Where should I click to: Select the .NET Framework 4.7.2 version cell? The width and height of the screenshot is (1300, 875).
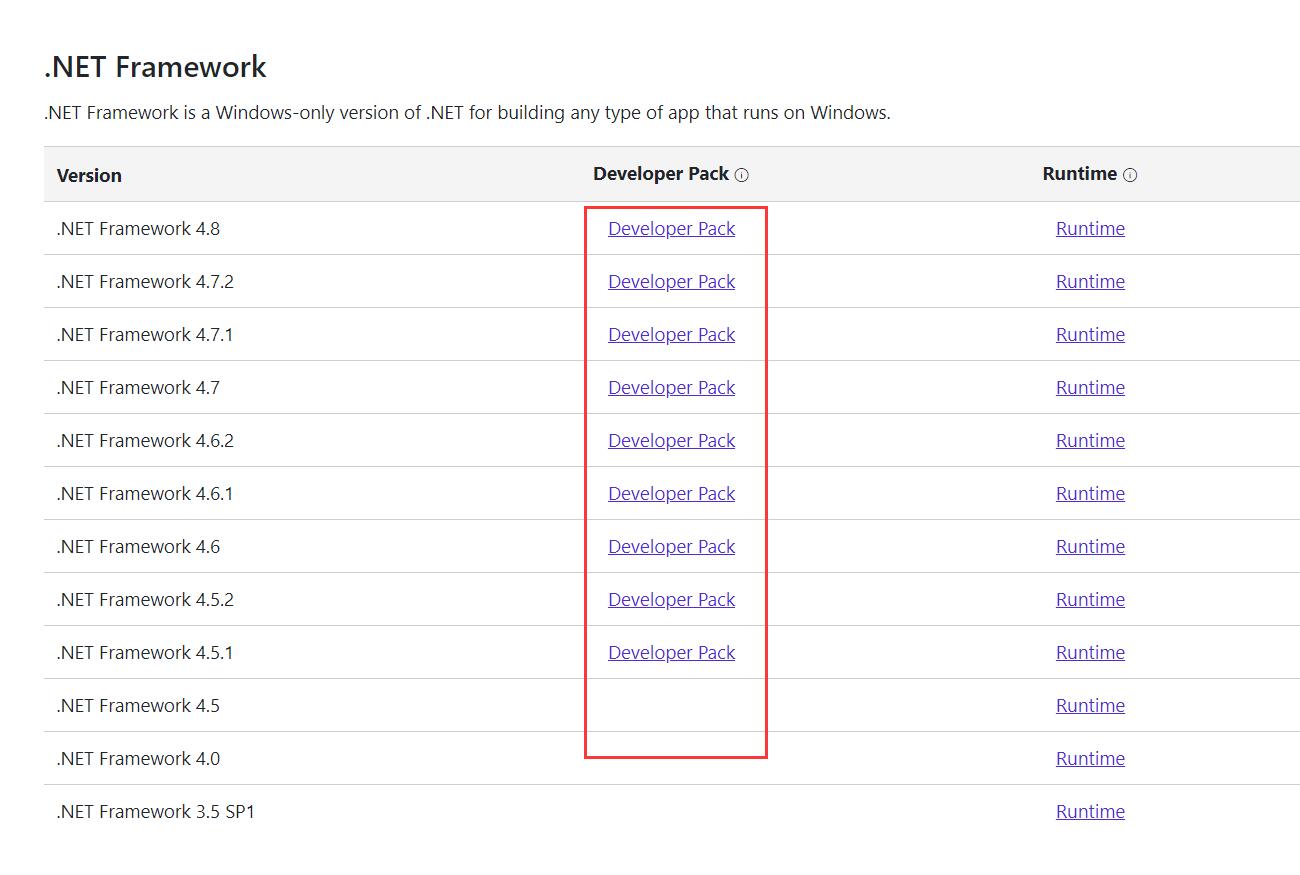pos(145,282)
